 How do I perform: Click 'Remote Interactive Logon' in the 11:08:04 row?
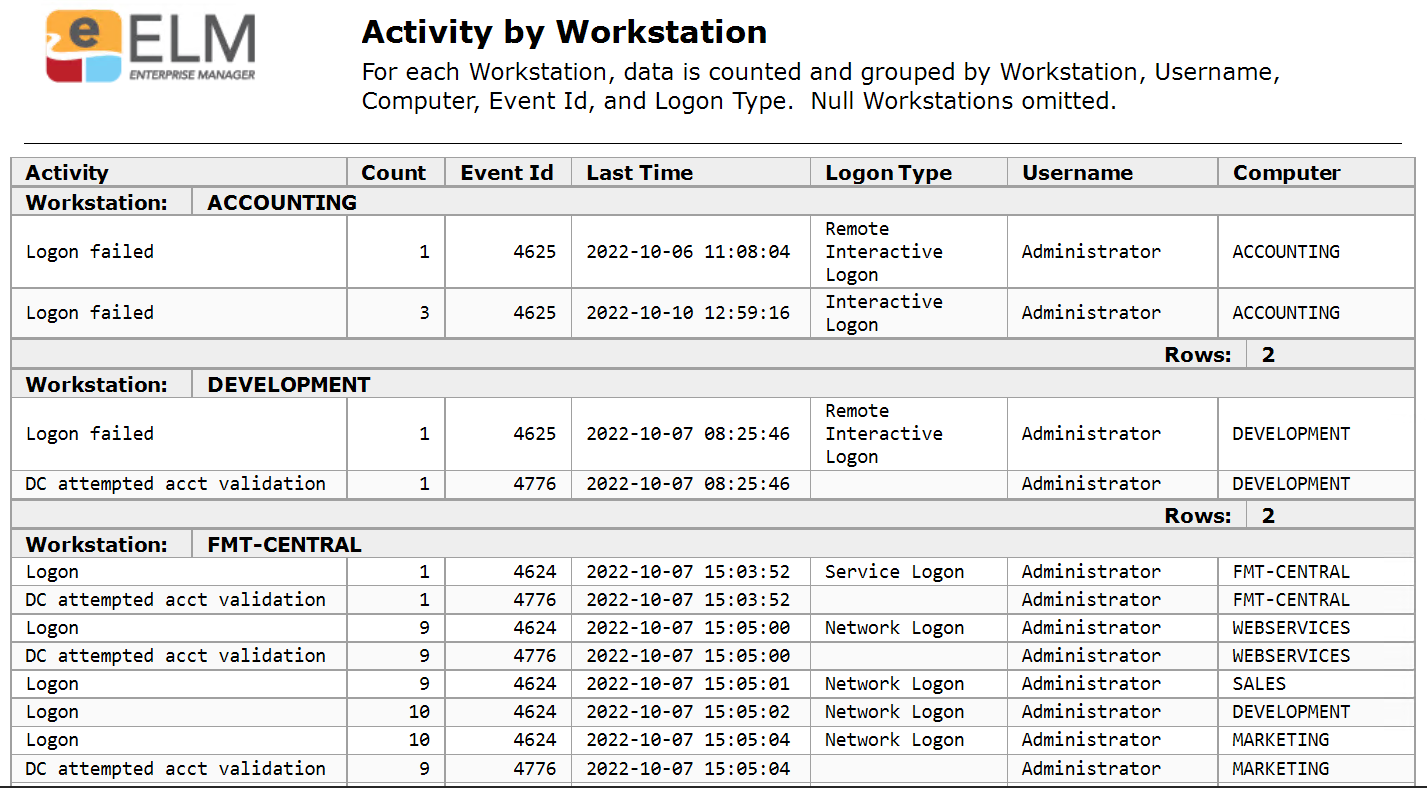[x=884, y=252]
